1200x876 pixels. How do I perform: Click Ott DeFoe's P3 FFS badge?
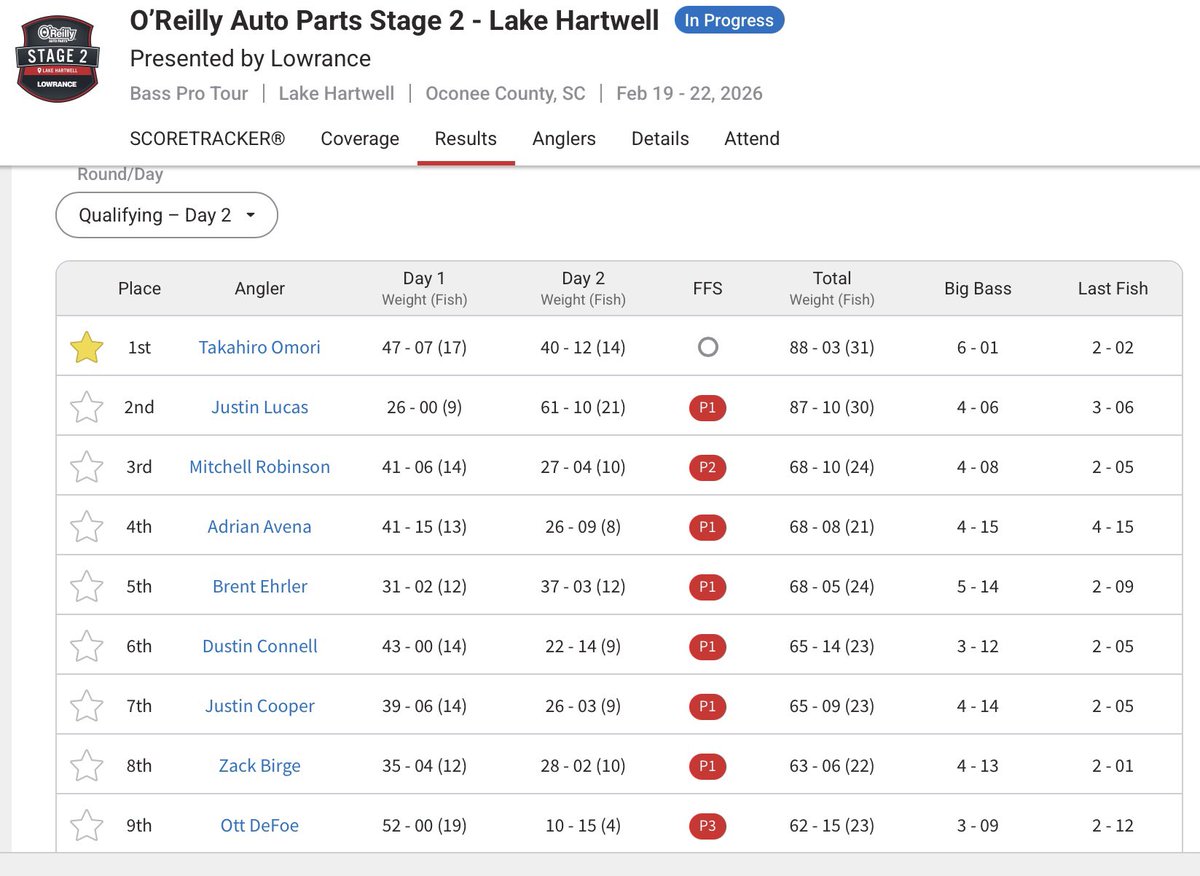(708, 826)
